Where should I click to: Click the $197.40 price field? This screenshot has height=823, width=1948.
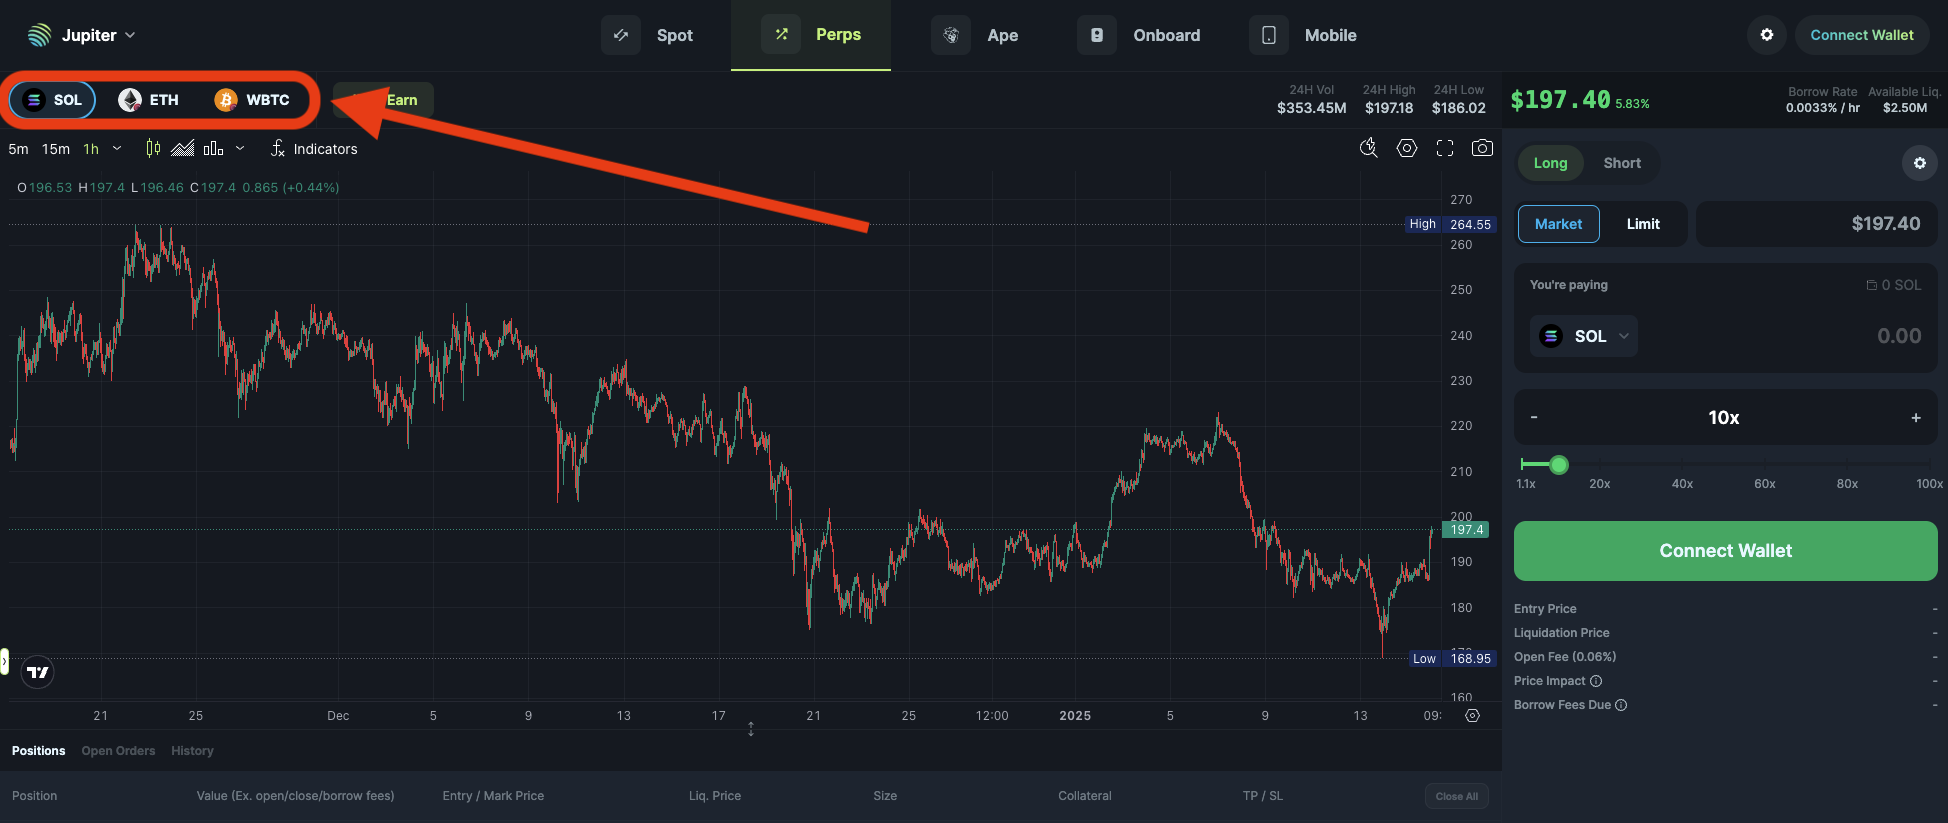point(1816,224)
